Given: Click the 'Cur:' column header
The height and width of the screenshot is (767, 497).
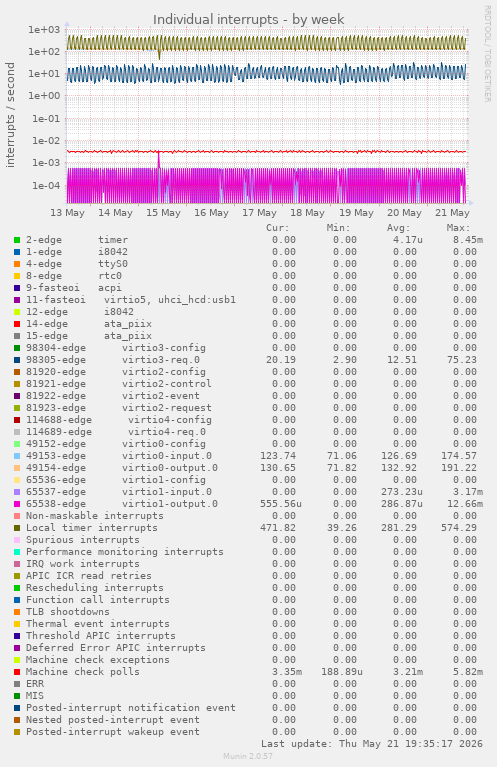Looking at the screenshot, I should pyautogui.click(x=278, y=228).
